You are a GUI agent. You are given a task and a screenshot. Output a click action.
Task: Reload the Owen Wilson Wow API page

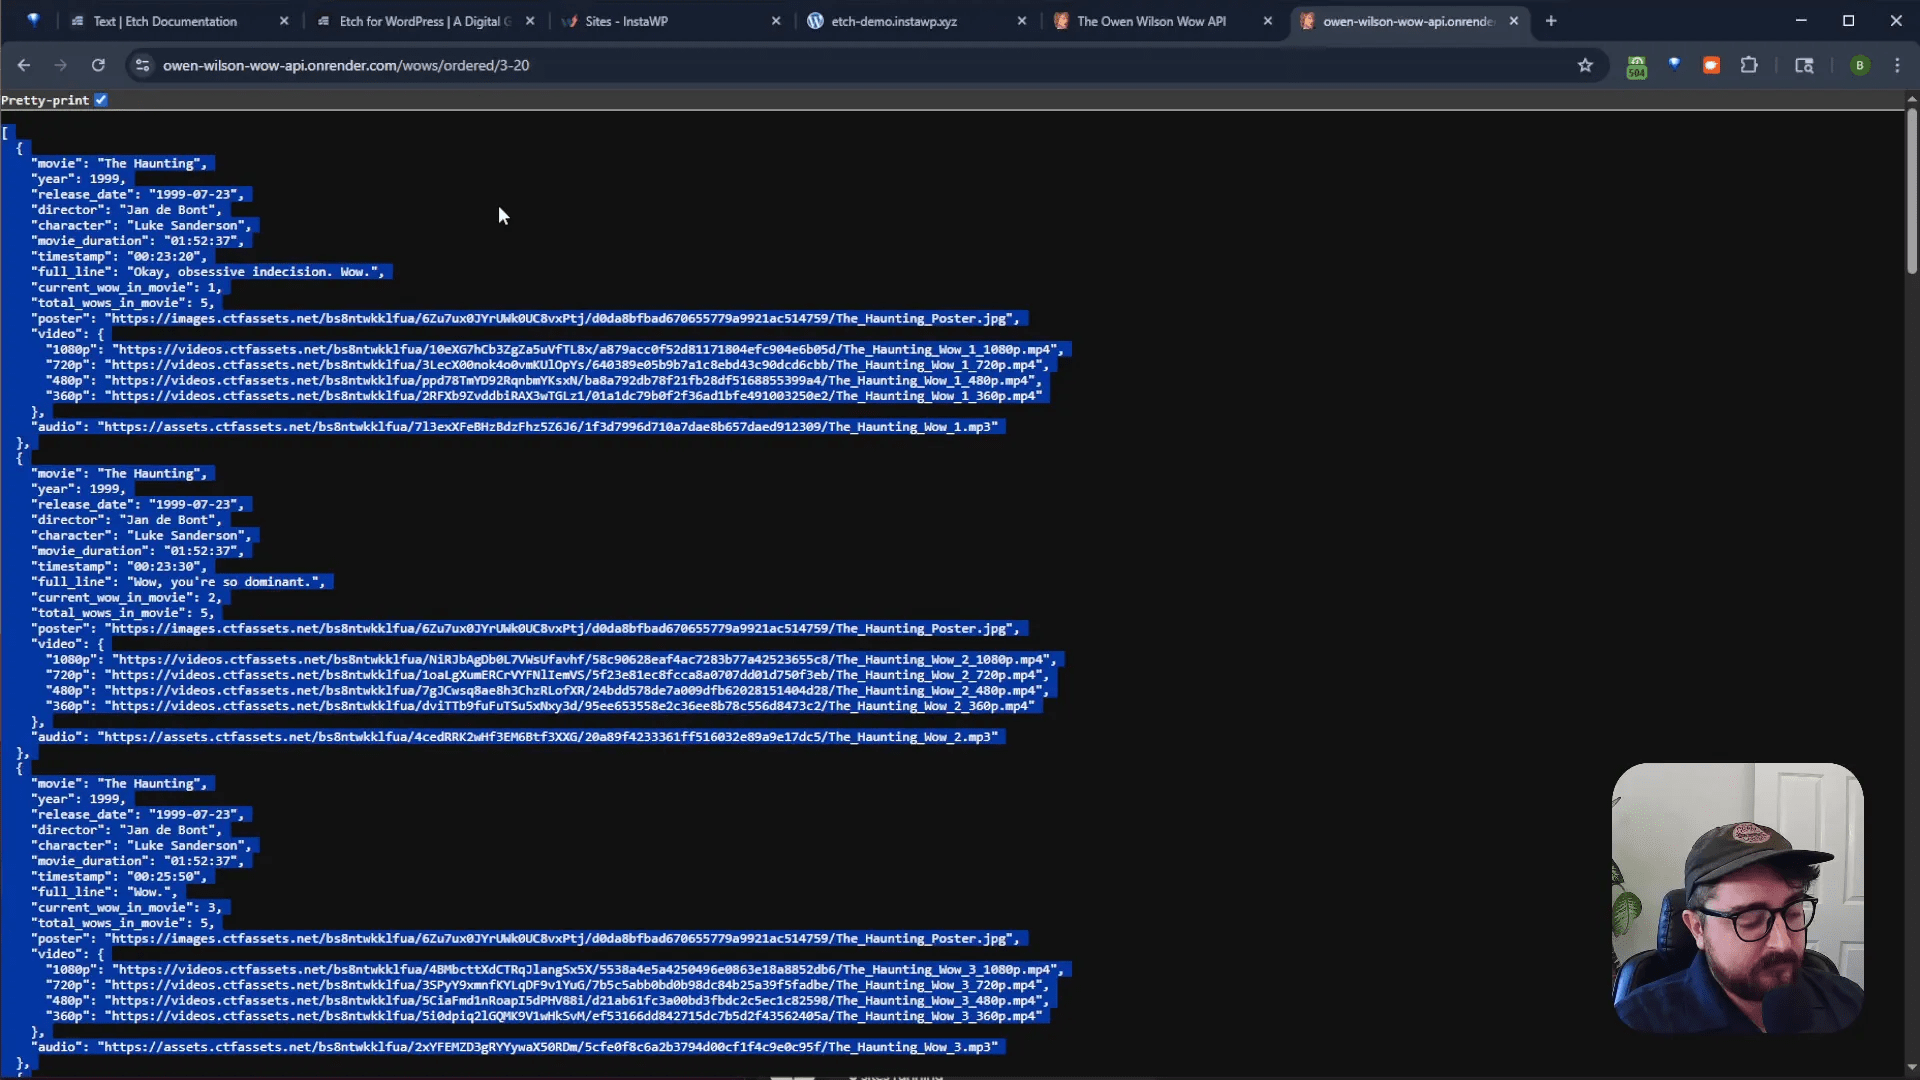click(98, 65)
